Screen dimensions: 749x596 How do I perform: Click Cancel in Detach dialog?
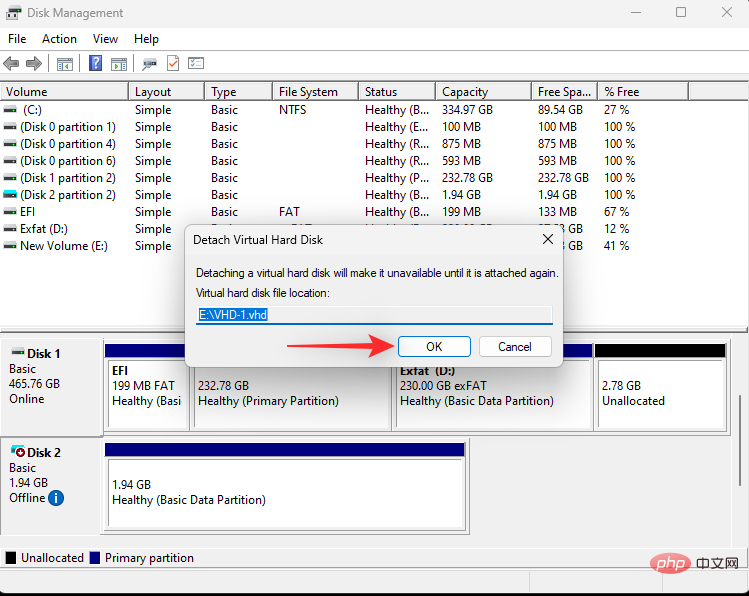515,347
